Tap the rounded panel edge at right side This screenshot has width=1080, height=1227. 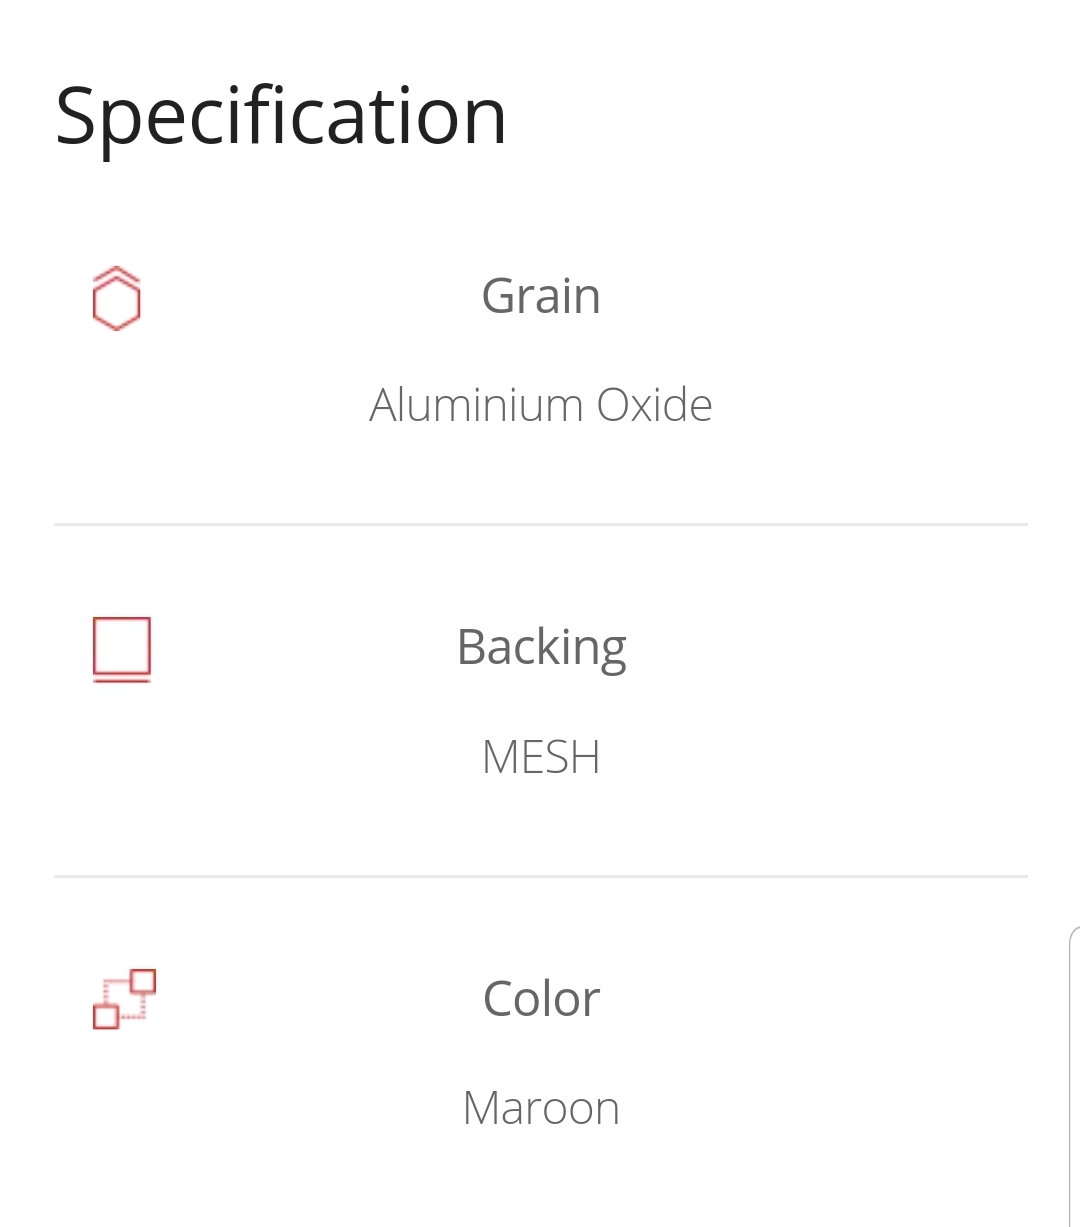coord(1074,1076)
